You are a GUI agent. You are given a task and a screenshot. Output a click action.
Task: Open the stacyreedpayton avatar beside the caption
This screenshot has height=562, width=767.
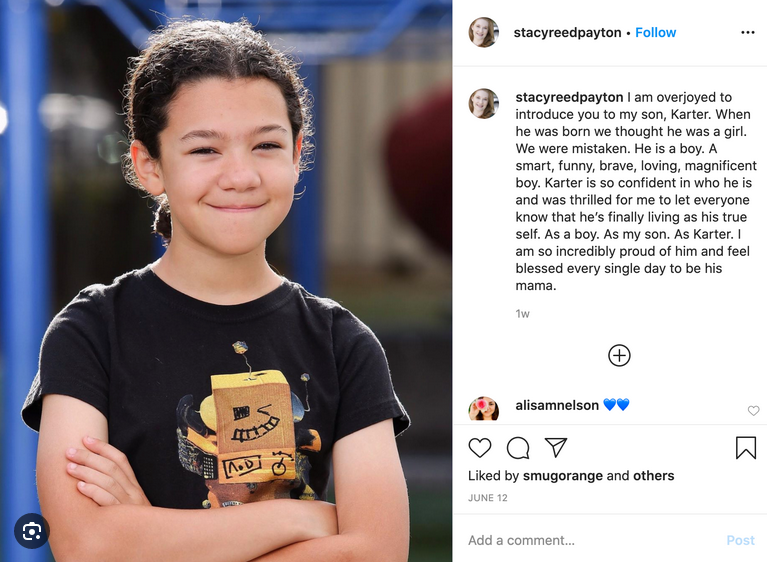[x=484, y=103]
